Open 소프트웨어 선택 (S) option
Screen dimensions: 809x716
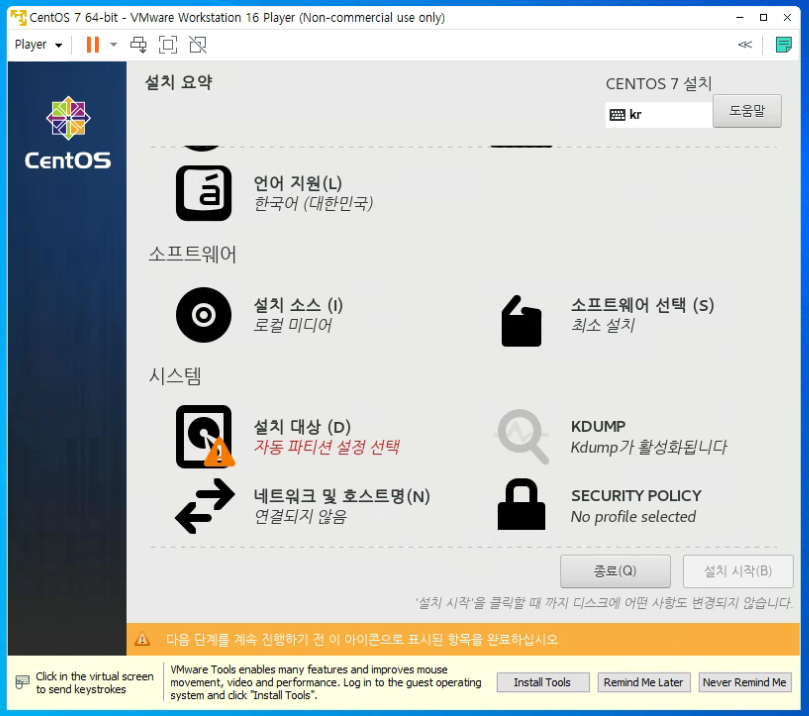click(x=642, y=305)
